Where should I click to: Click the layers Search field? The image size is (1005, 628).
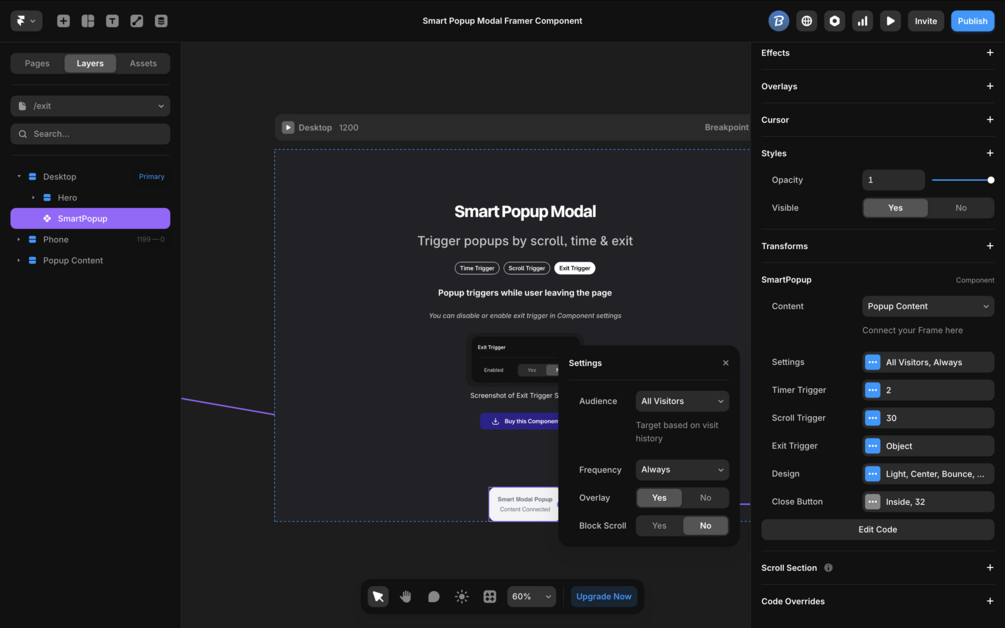click(90, 134)
